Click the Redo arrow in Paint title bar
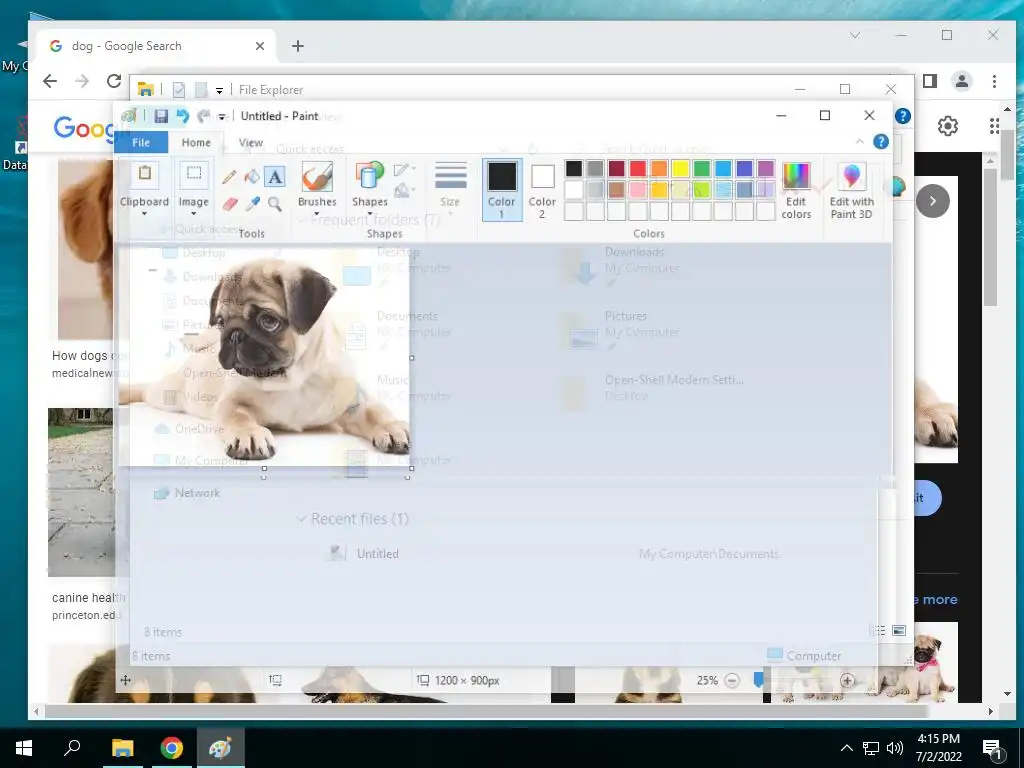 (204, 116)
